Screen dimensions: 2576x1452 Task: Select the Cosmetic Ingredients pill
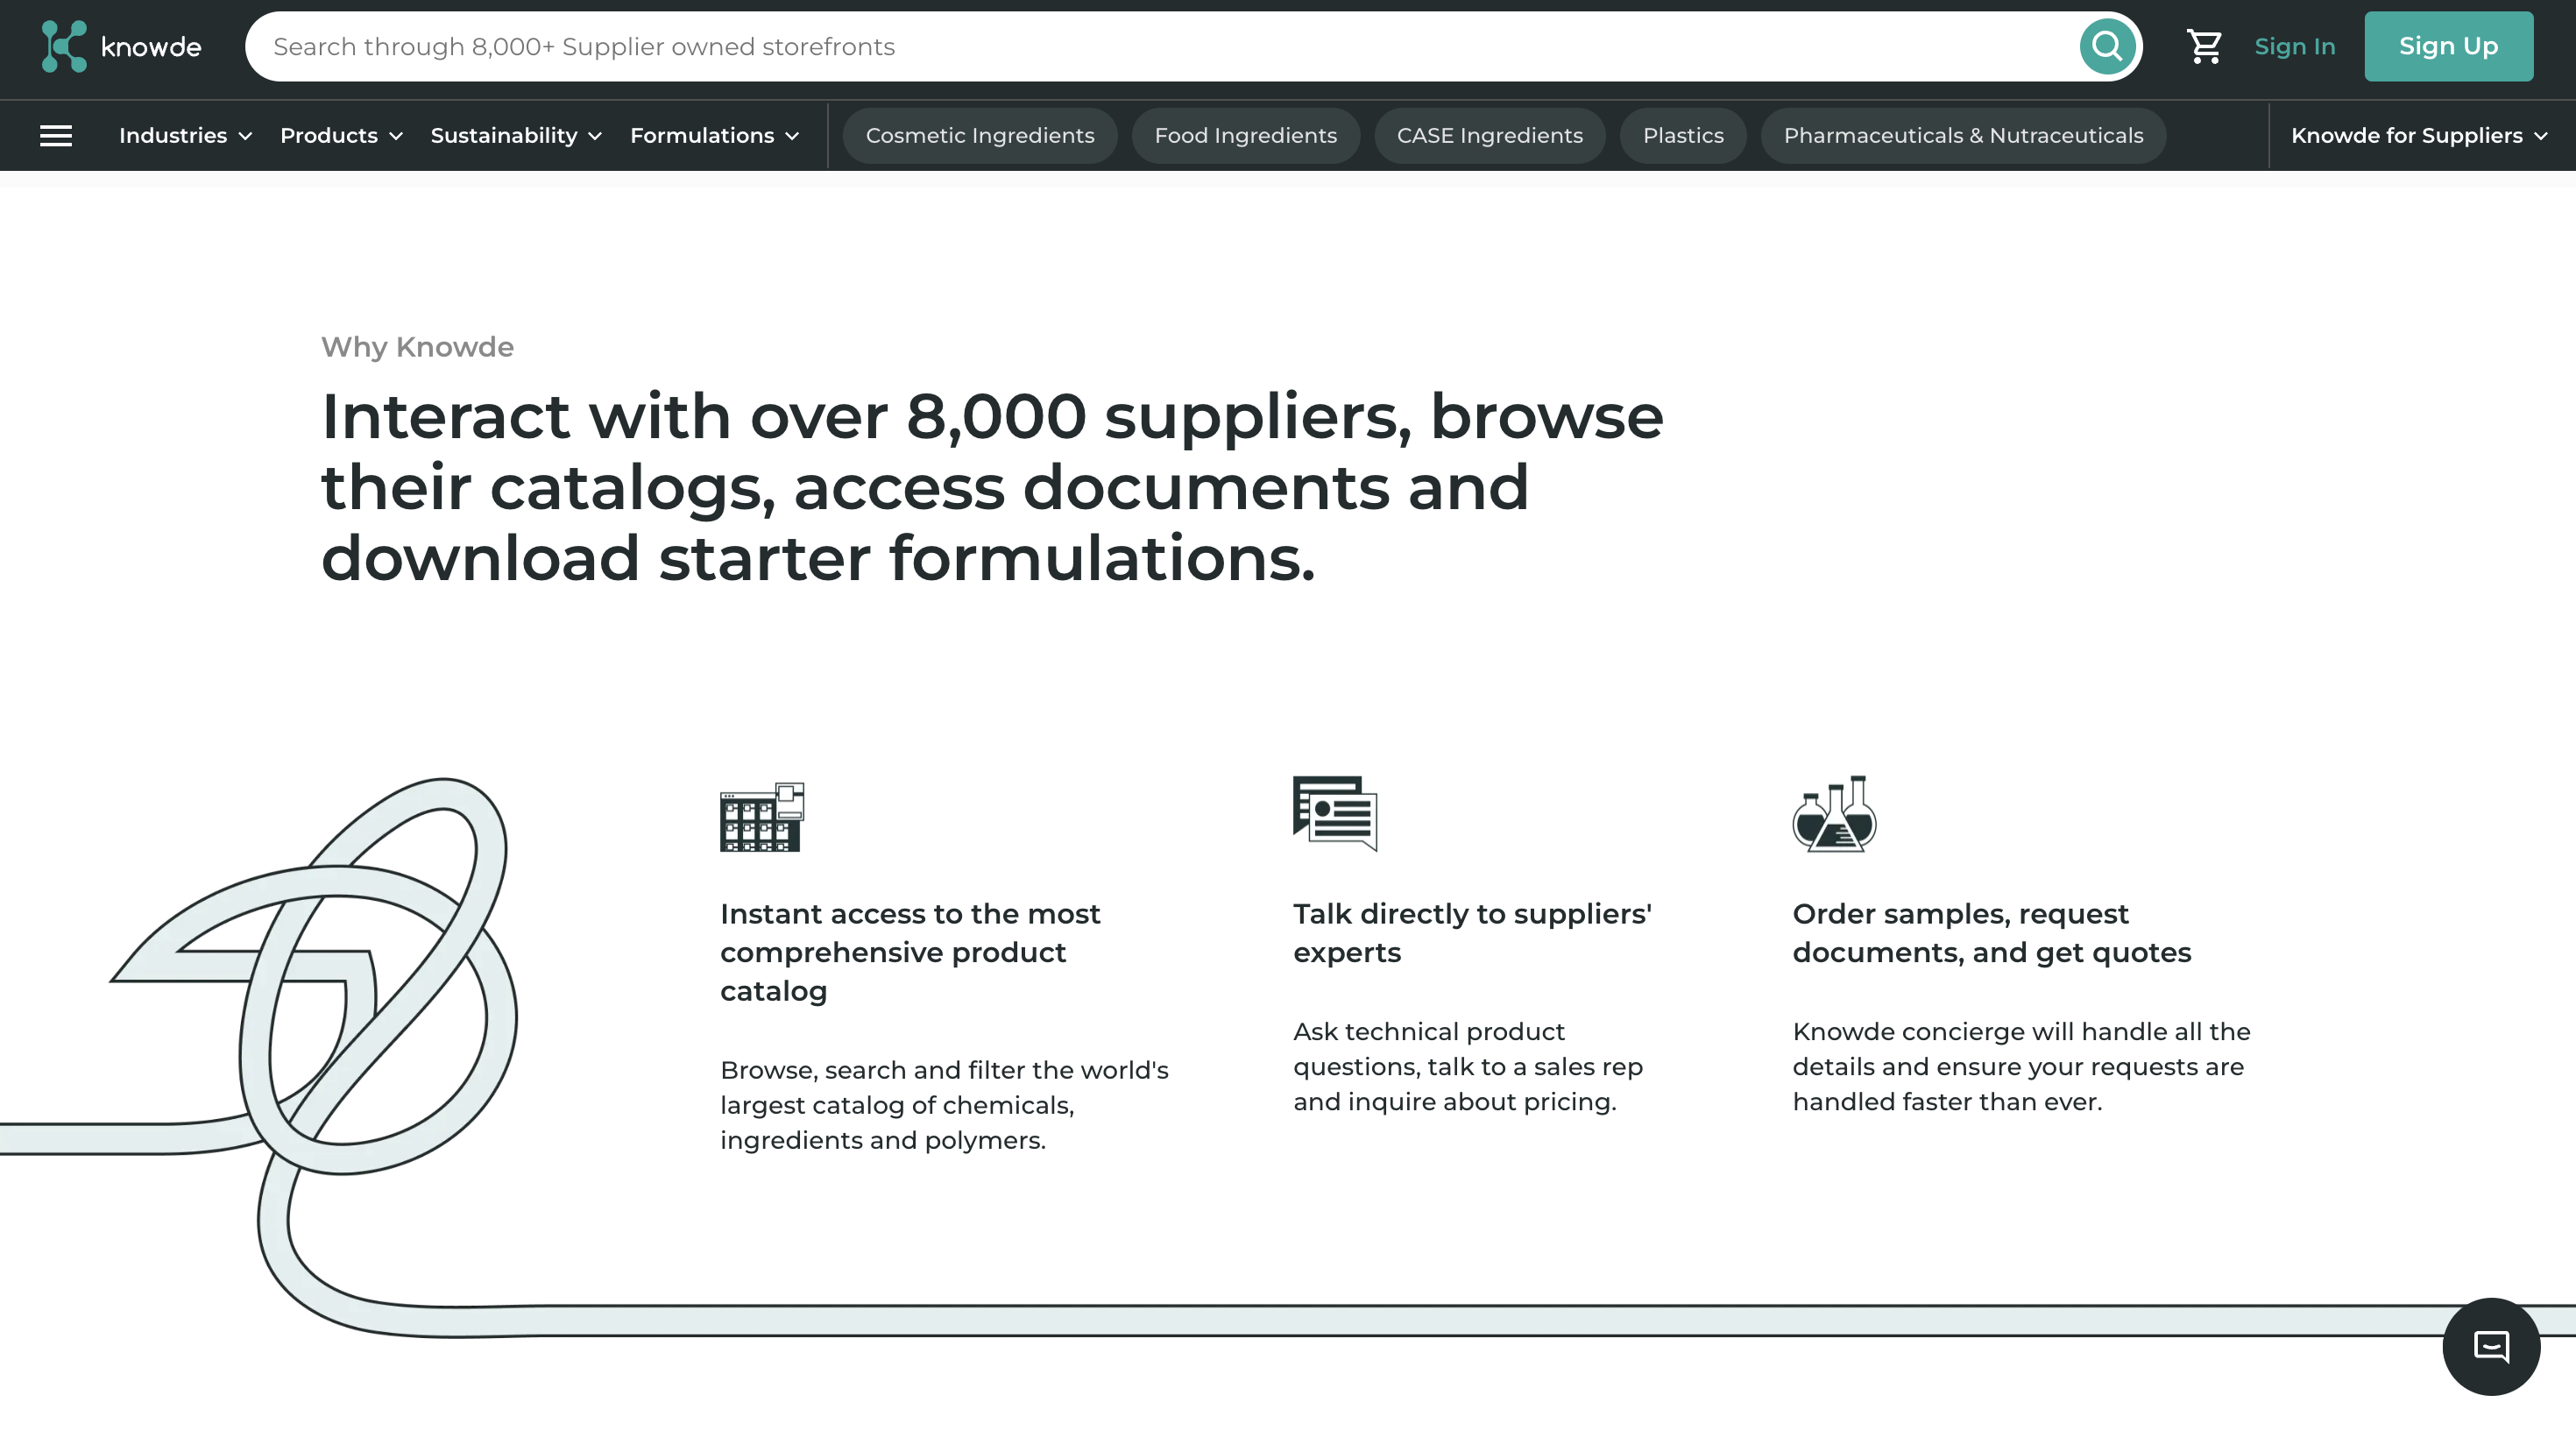pos(980,136)
